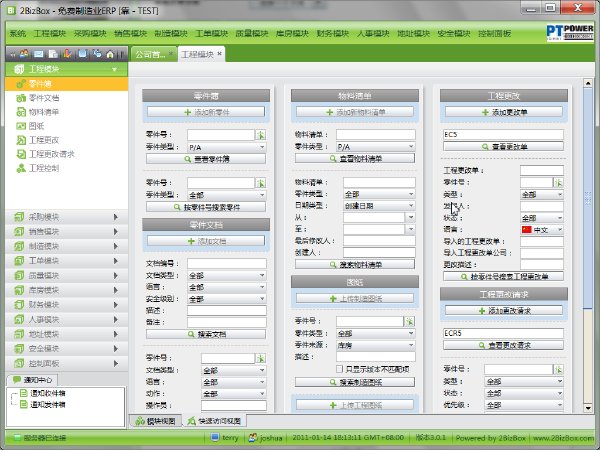Expand 采购模块 in sidebar

tap(67, 217)
